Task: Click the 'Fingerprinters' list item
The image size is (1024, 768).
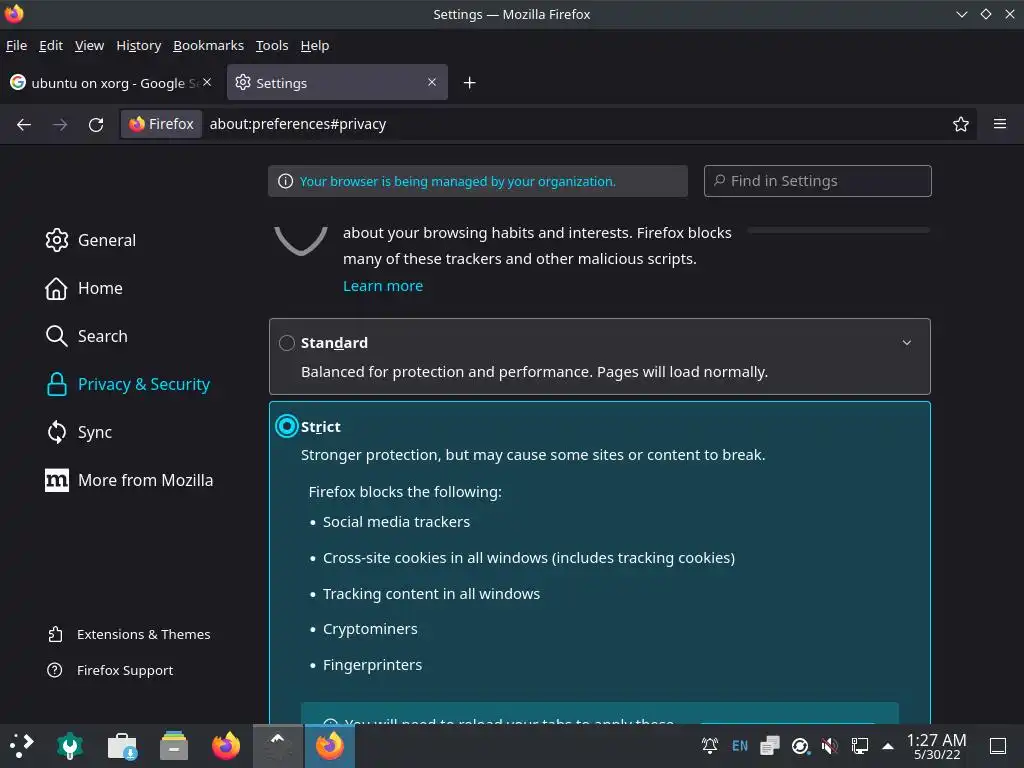Action: tap(372, 665)
